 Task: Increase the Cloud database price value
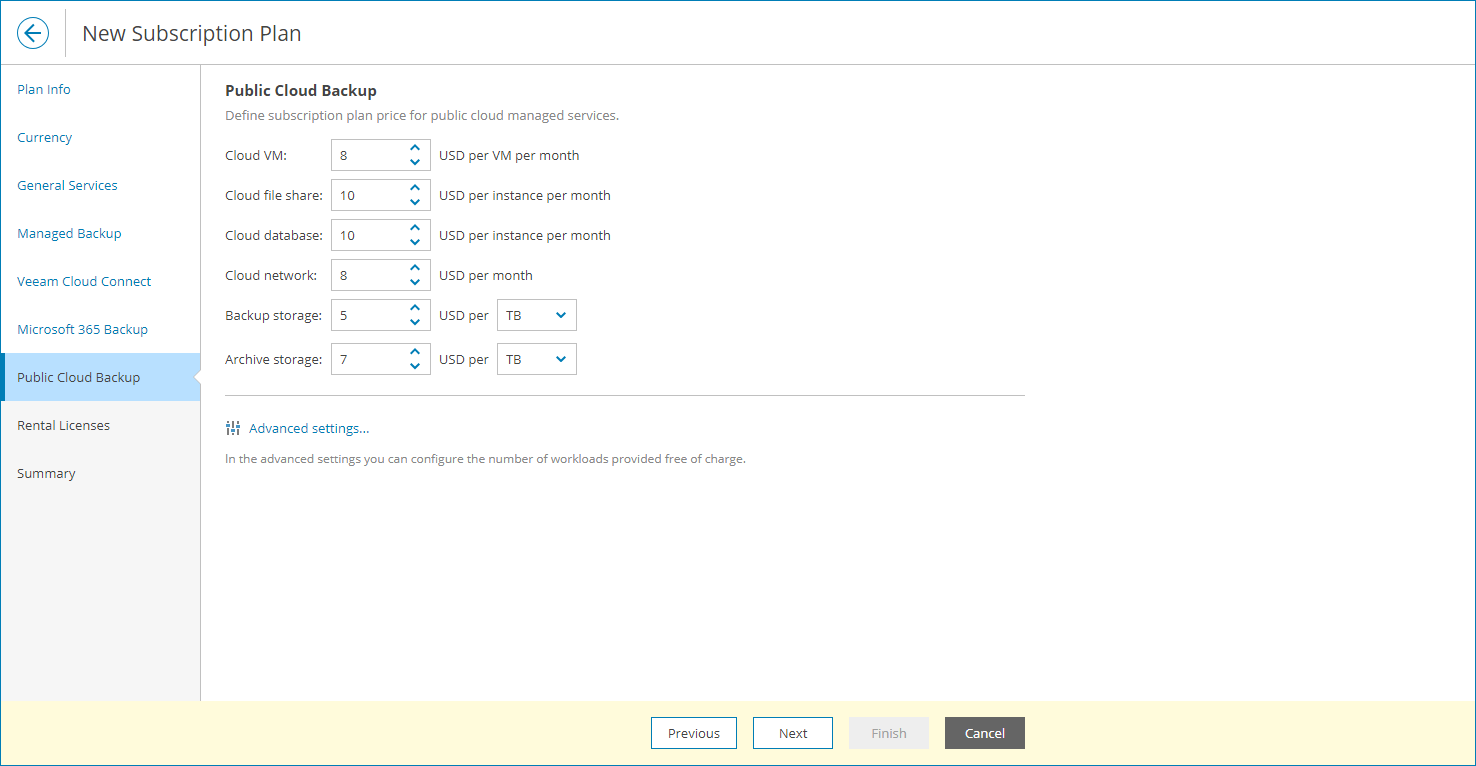415,228
